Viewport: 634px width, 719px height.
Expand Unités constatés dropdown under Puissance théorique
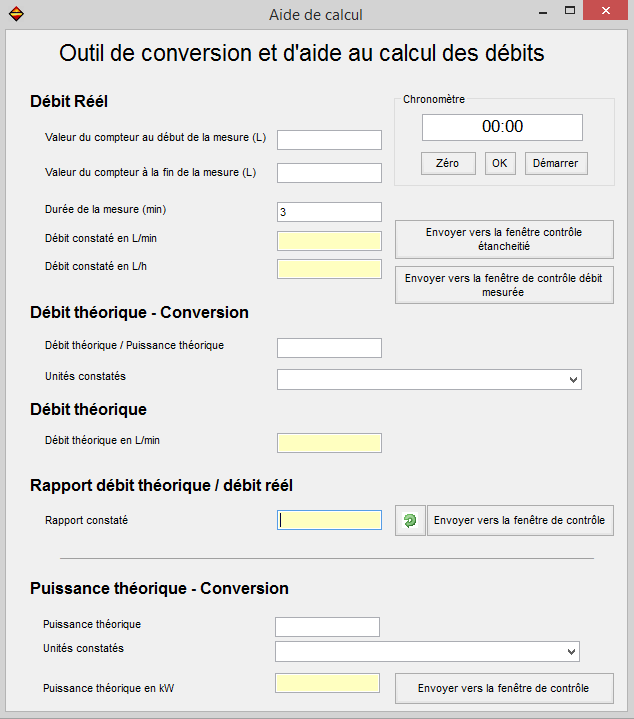[x=427, y=652]
